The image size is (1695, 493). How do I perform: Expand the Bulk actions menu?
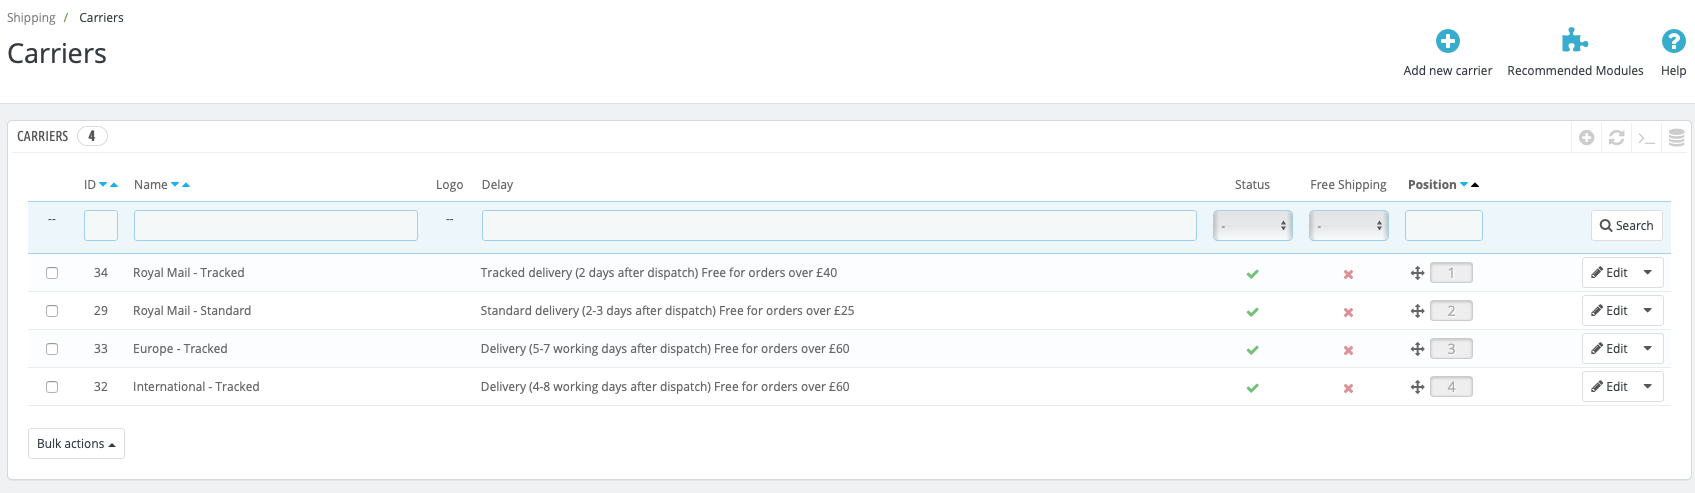76,444
